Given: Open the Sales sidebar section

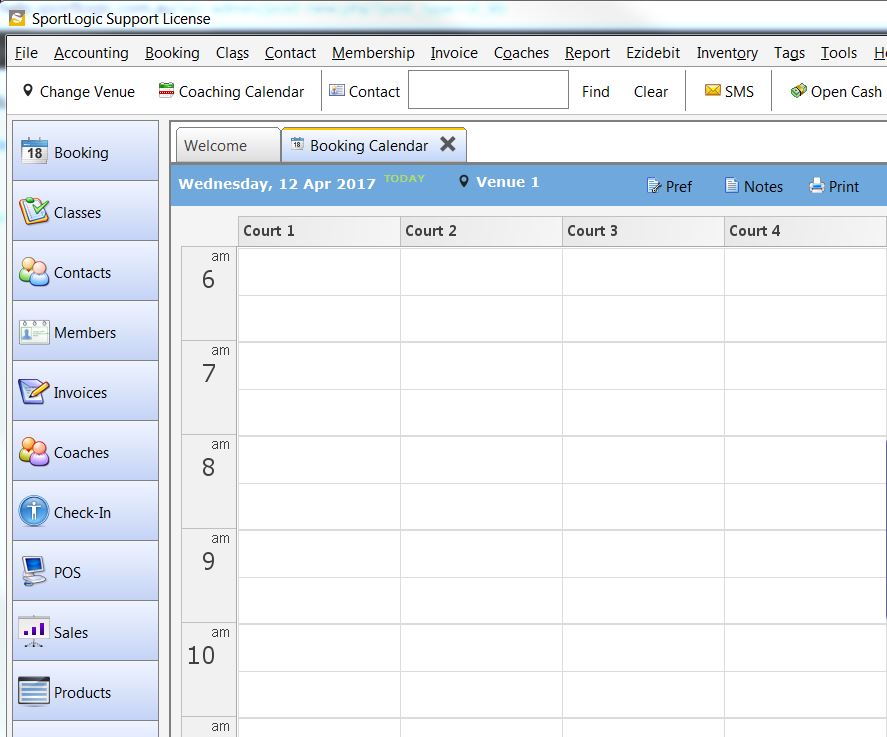Looking at the screenshot, I should (x=85, y=631).
